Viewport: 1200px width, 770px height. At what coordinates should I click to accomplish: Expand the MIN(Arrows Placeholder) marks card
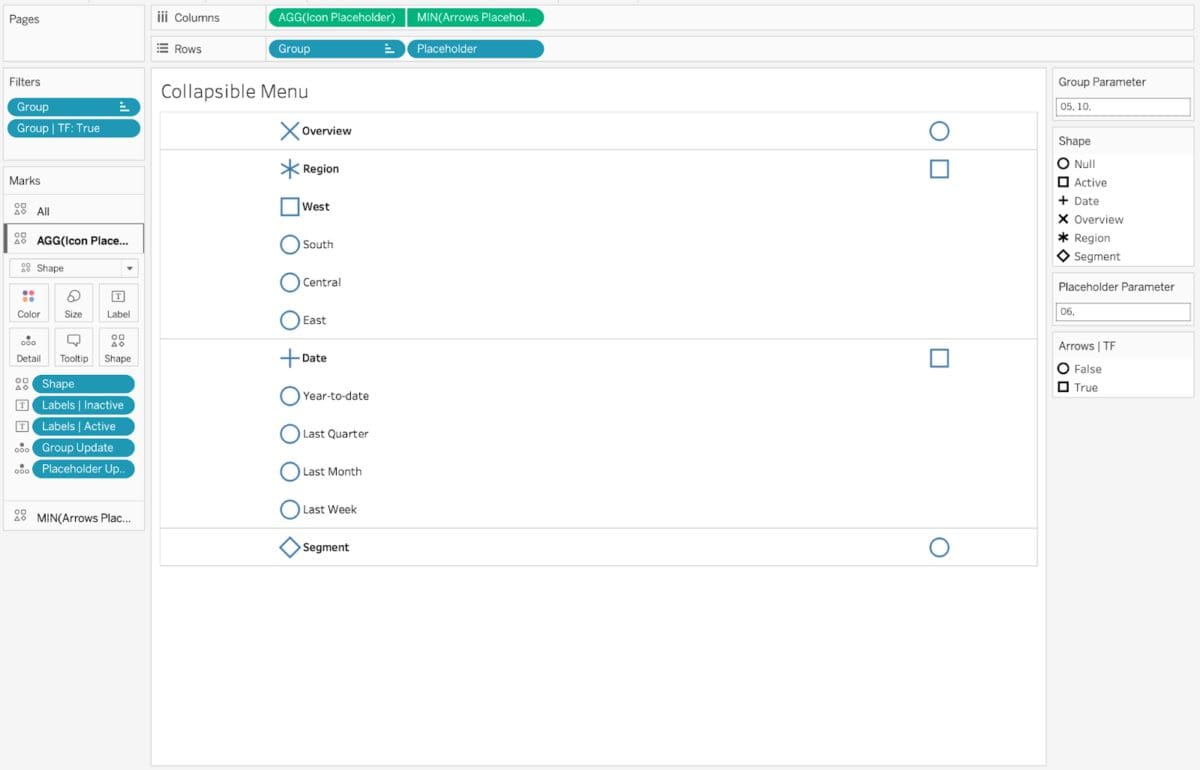coord(73,517)
